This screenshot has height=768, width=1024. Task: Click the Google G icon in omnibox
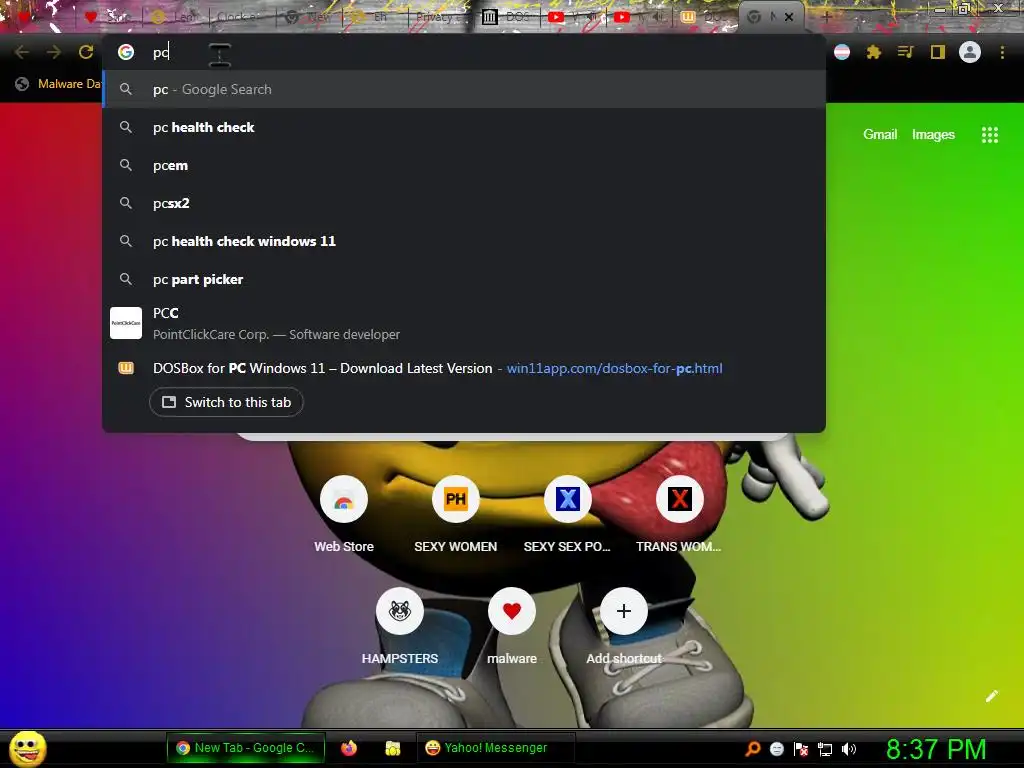click(126, 52)
